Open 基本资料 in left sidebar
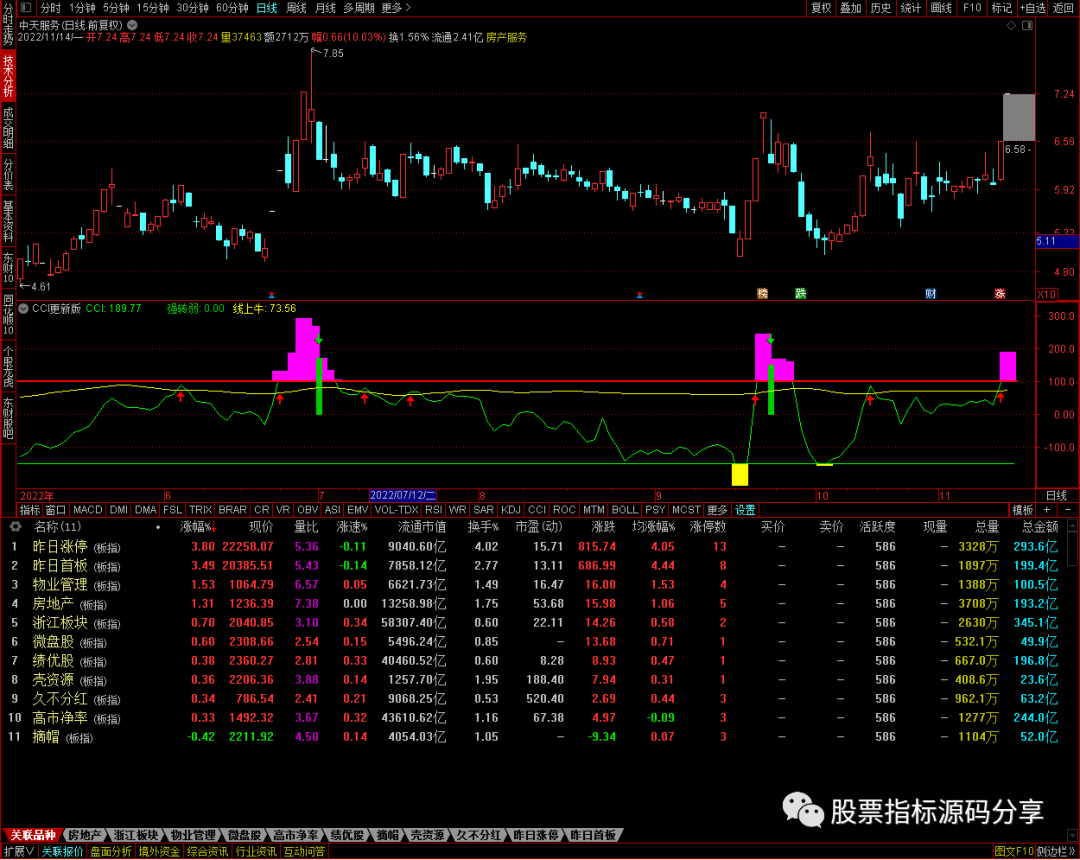The width and height of the screenshot is (1080, 860). click(8, 221)
